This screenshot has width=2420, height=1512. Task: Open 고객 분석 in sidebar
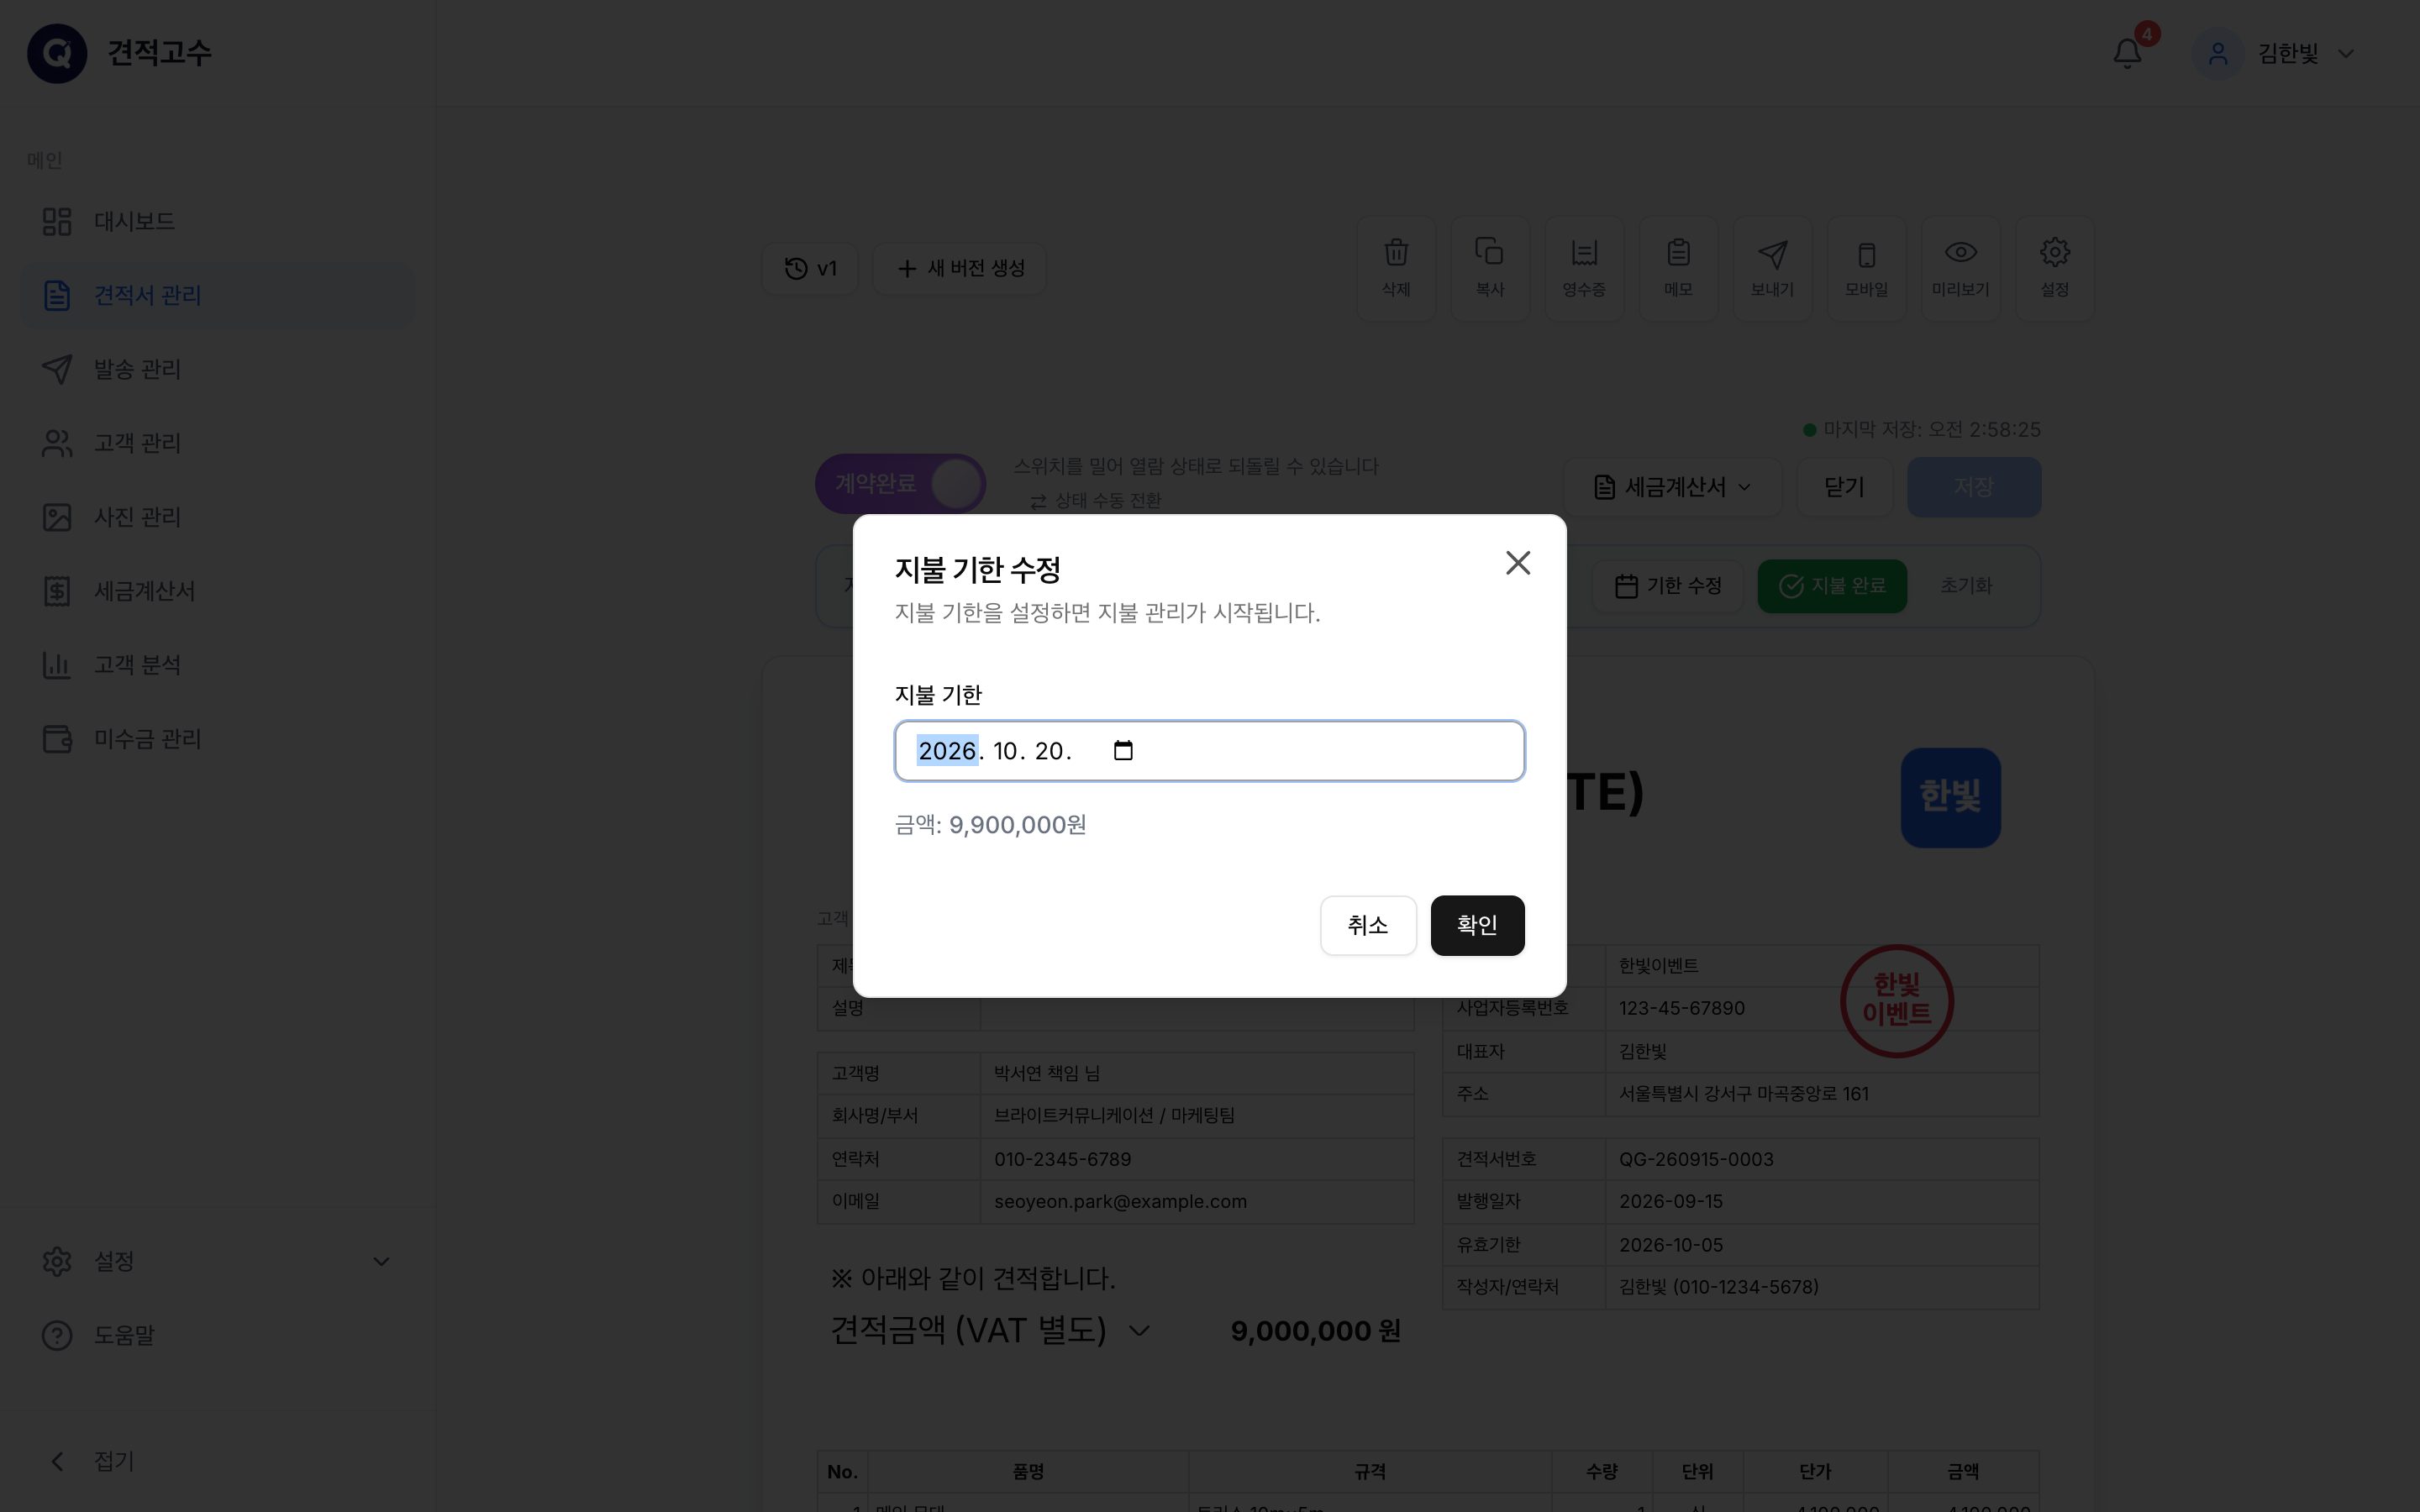tap(218, 665)
